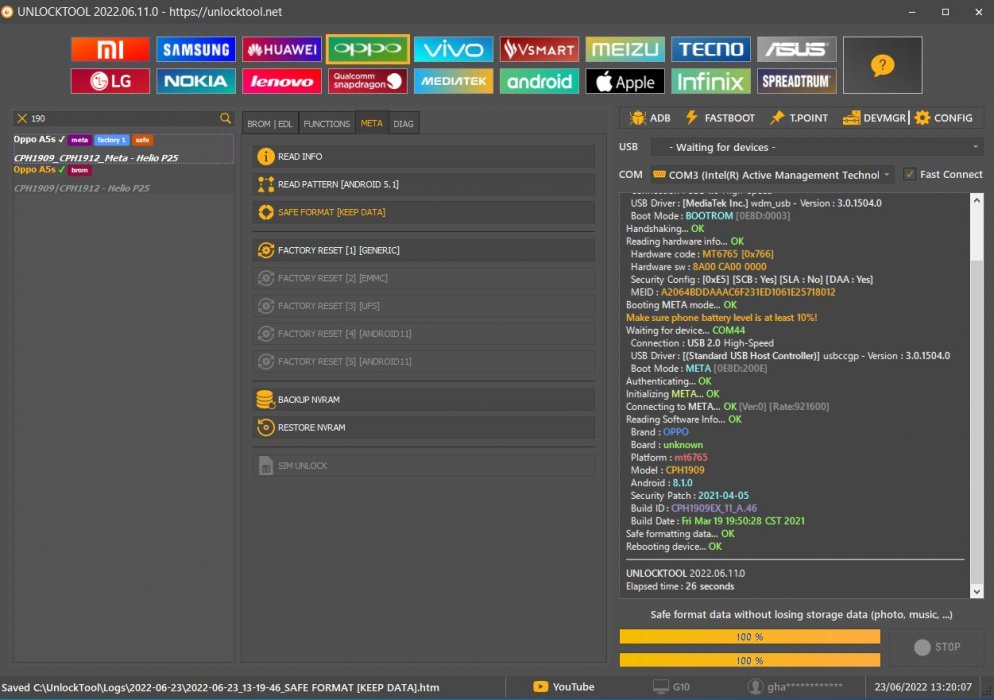Click the BACKUP NVRAM button
Screen dimensions: 994x700
(x=423, y=399)
